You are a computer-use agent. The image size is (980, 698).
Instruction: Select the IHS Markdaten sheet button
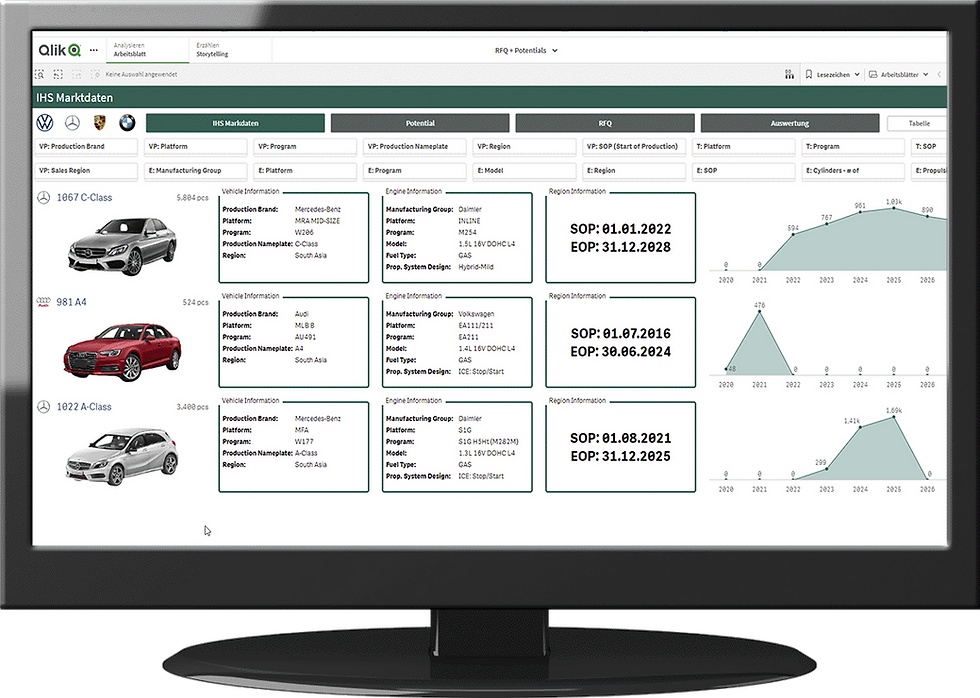tap(235, 123)
